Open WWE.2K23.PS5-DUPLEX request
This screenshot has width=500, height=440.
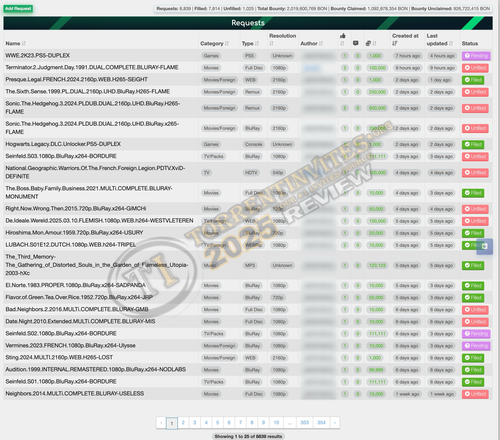tap(38, 55)
